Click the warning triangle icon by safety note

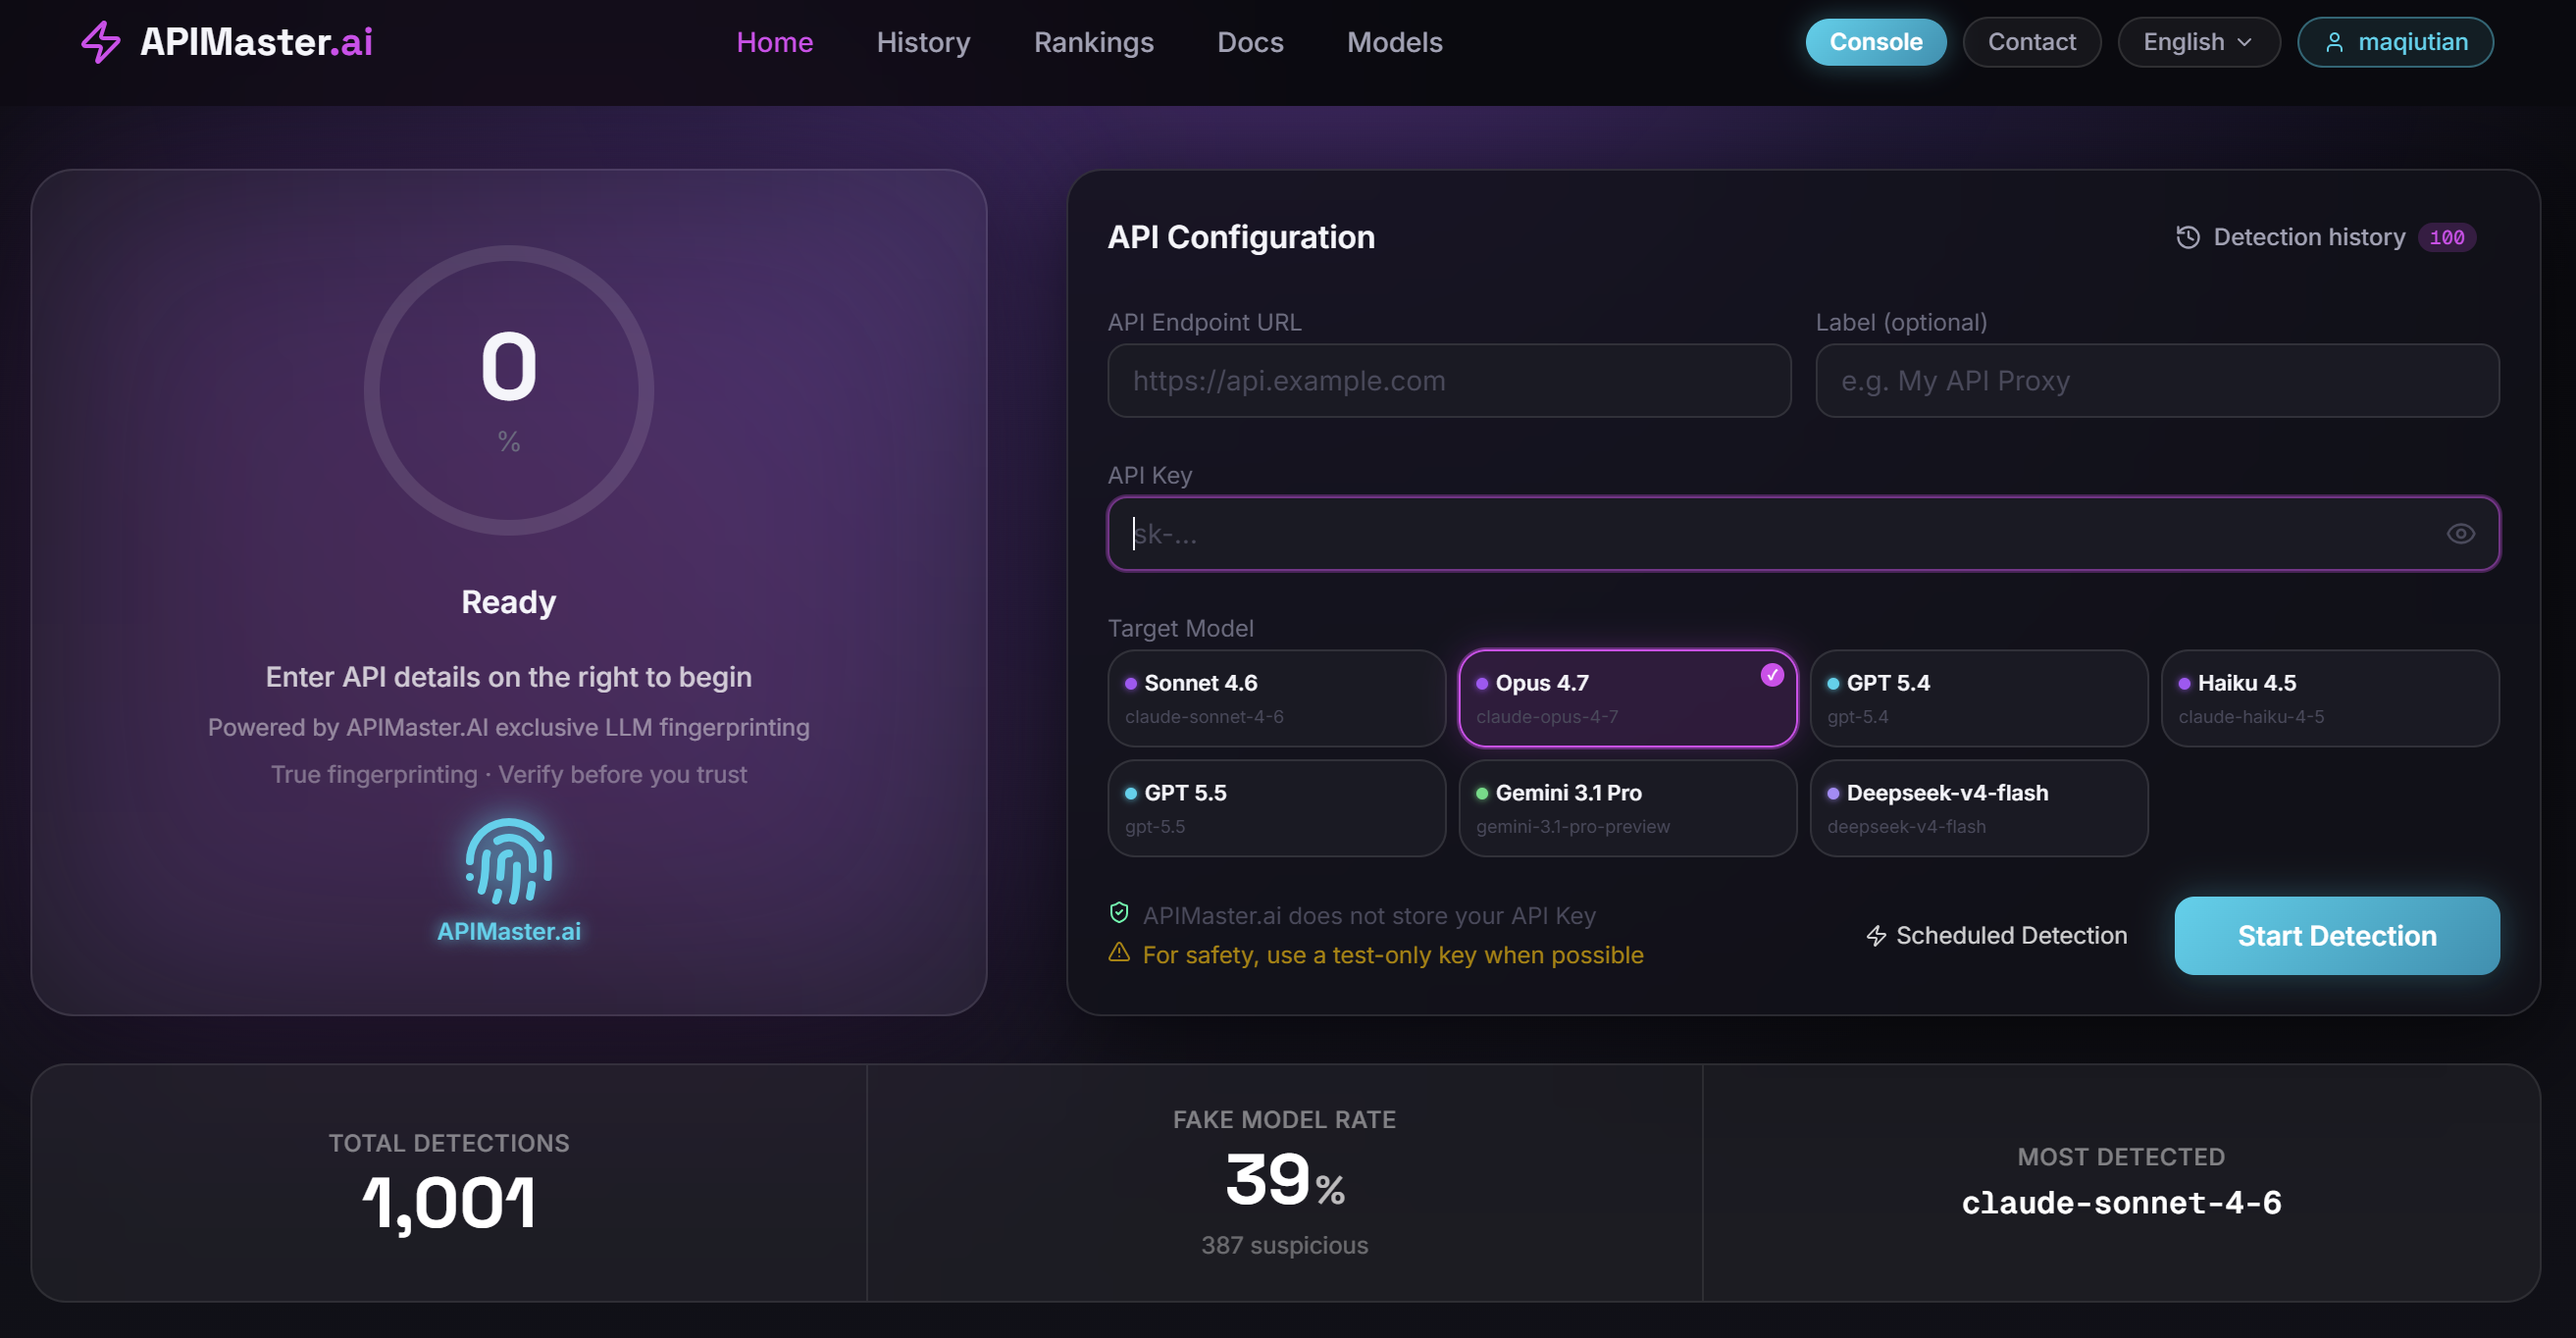1119,953
